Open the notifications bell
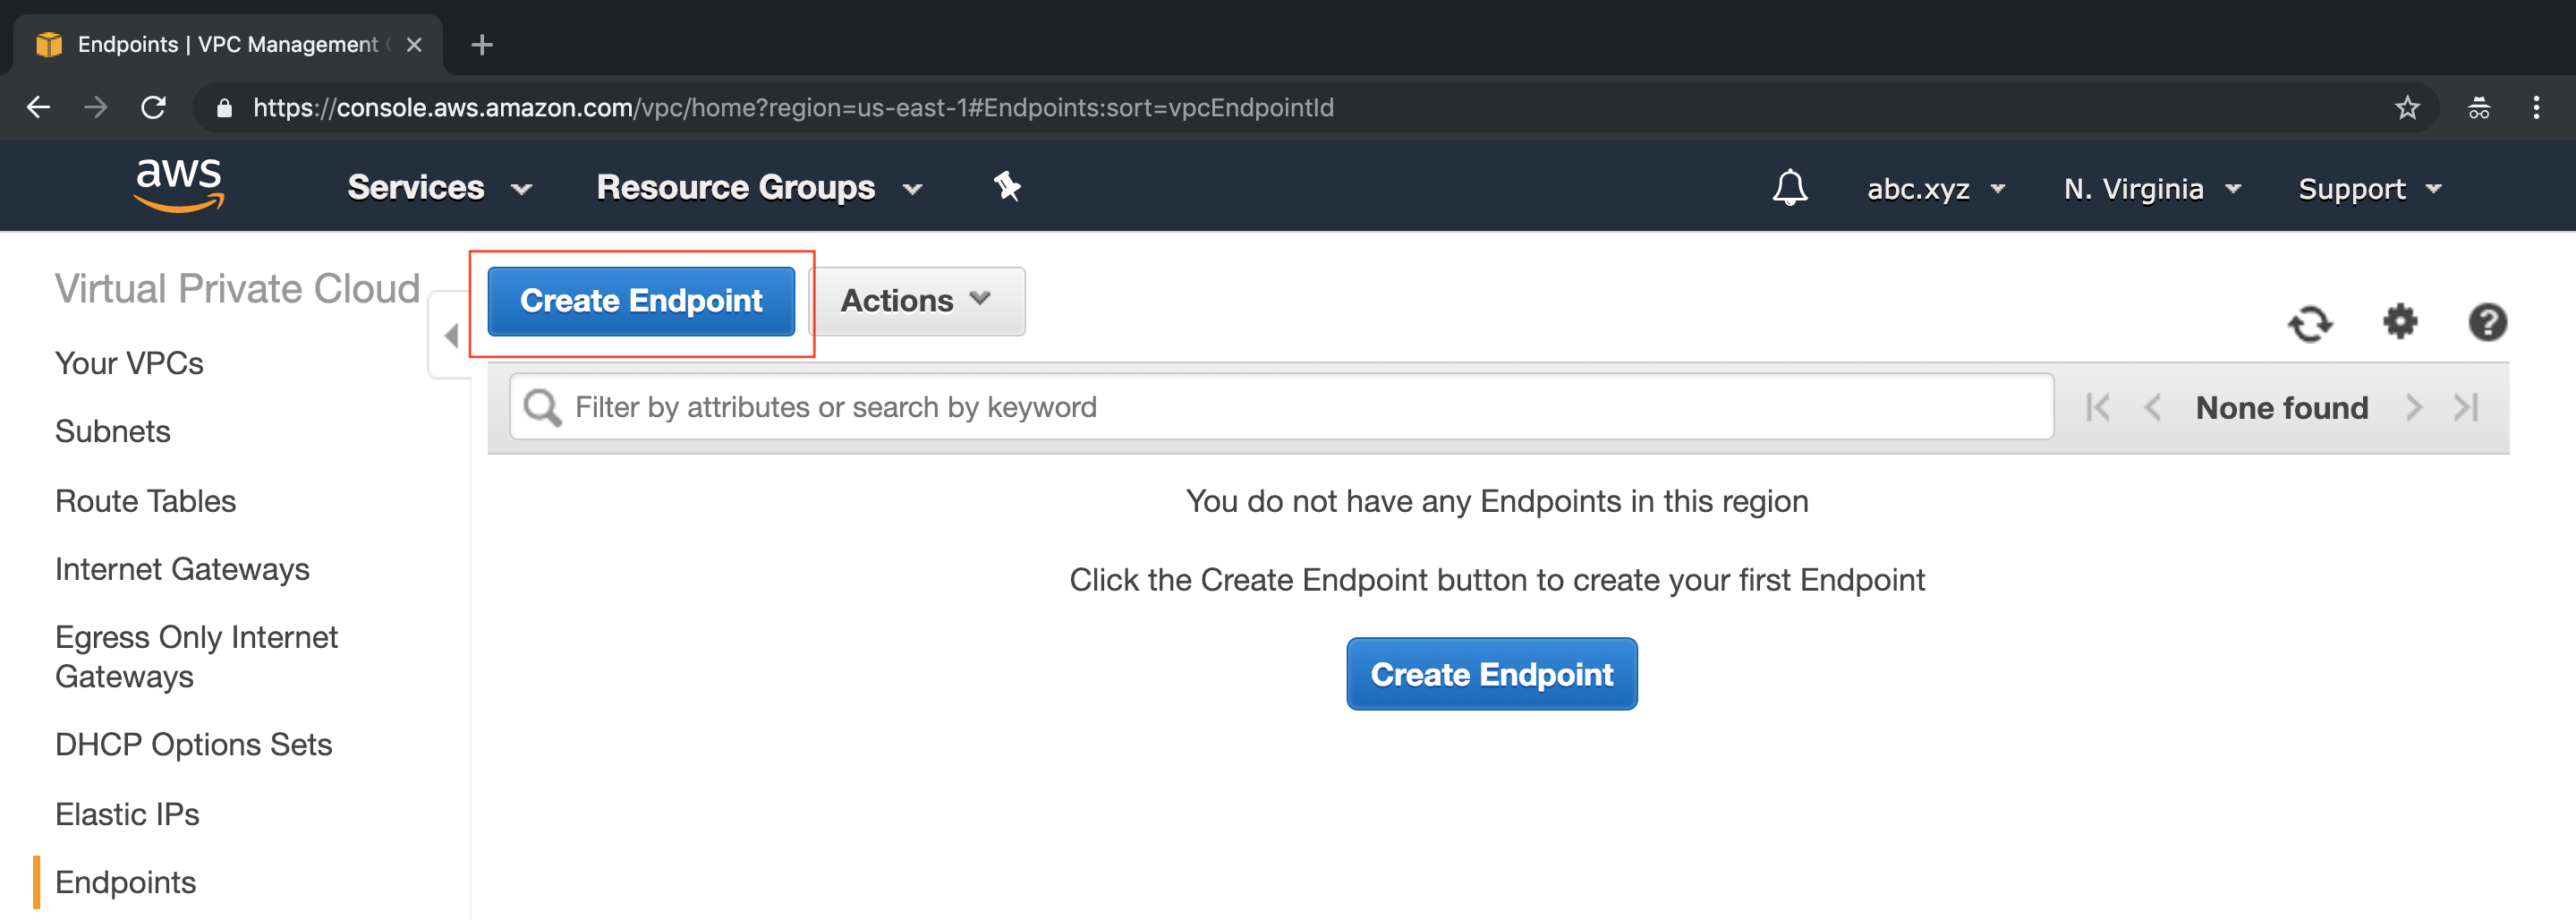The image size is (2576, 920). click(1789, 188)
